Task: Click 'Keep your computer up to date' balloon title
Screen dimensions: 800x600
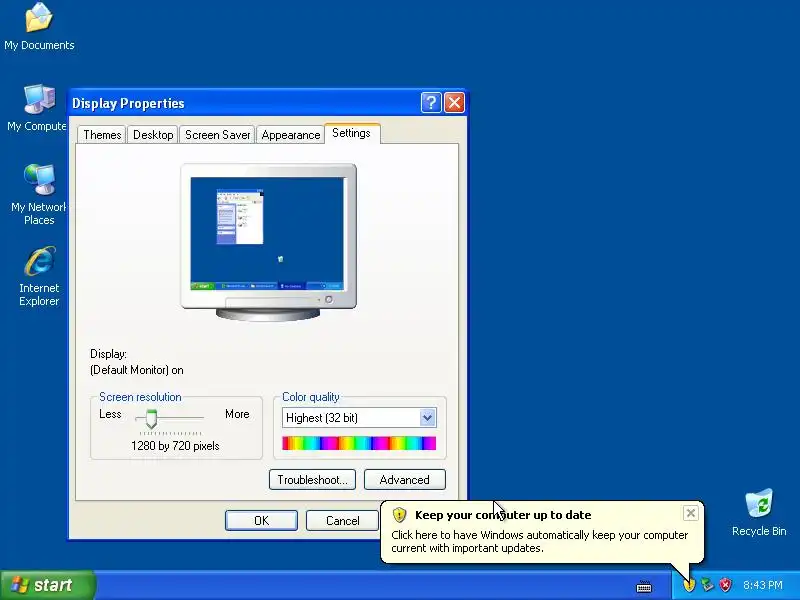Action: pyautogui.click(x=503, y=515)
